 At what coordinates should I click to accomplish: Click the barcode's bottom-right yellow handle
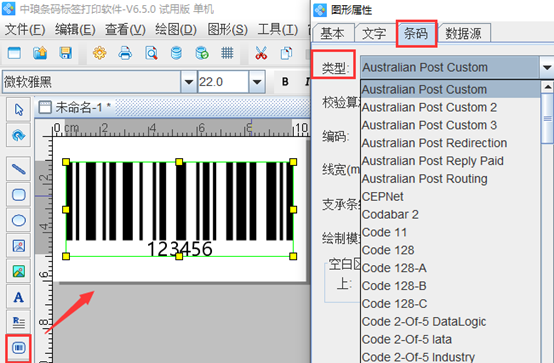click(293, 256)
